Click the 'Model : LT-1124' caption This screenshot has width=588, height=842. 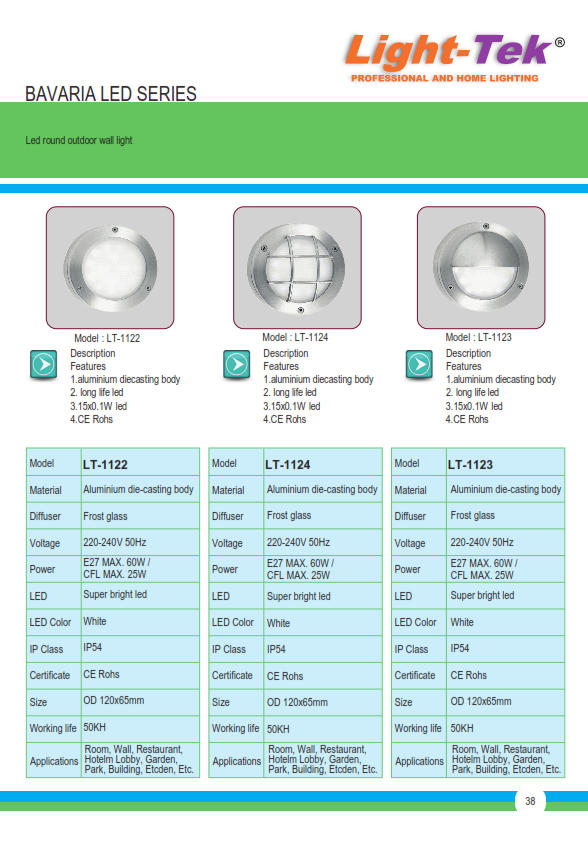point(295,337)
